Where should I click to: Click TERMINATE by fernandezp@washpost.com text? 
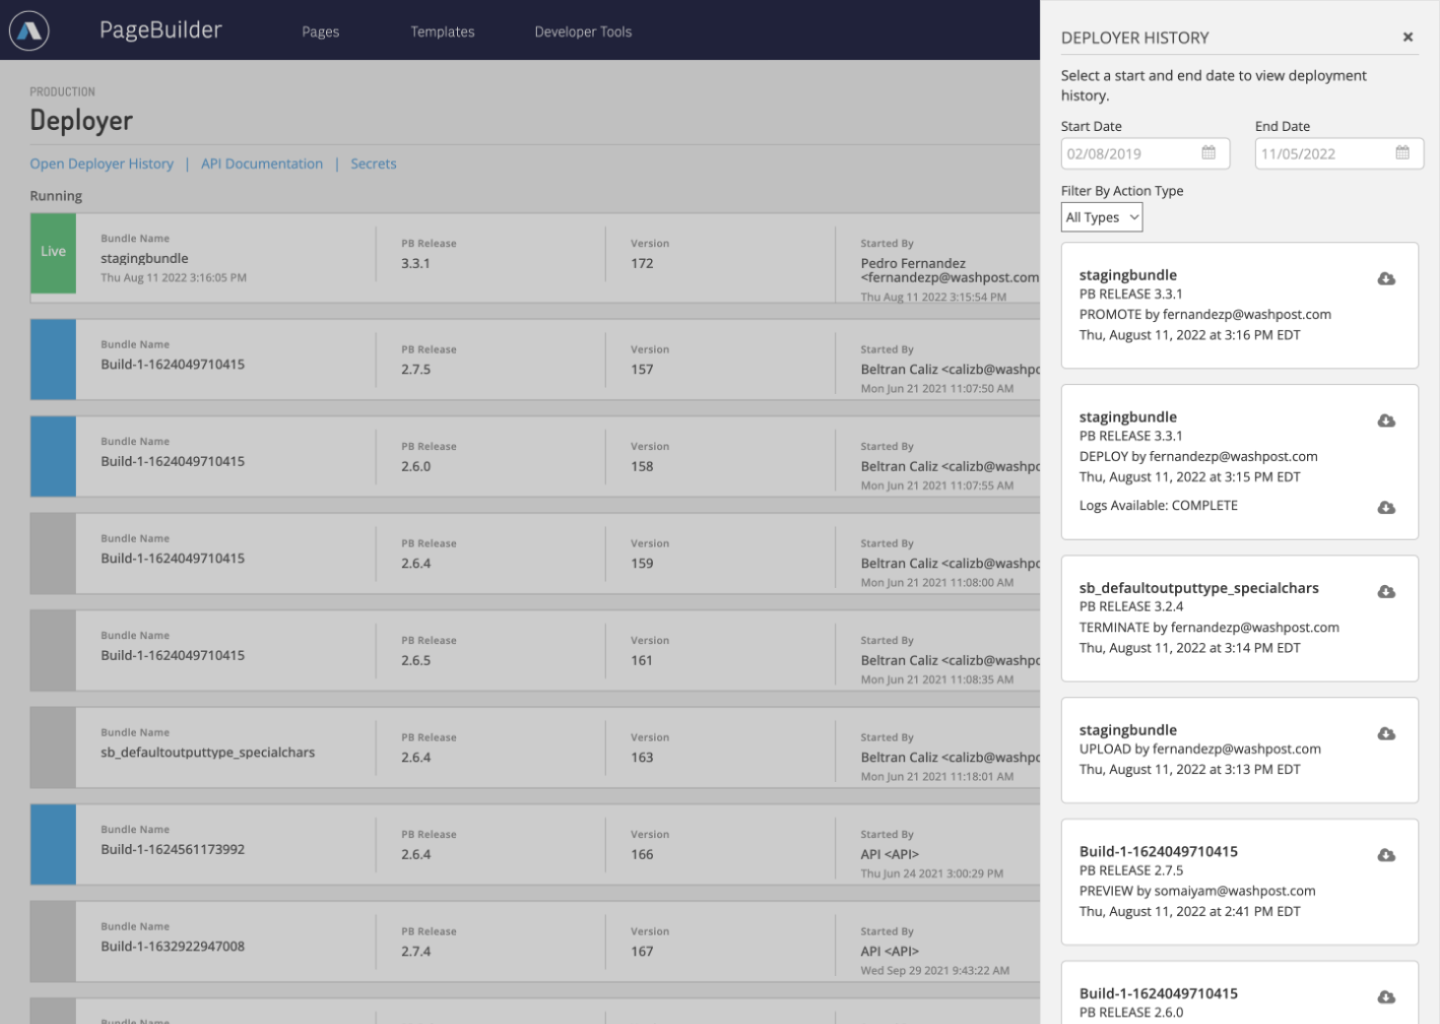click(x=1209, y=627)
